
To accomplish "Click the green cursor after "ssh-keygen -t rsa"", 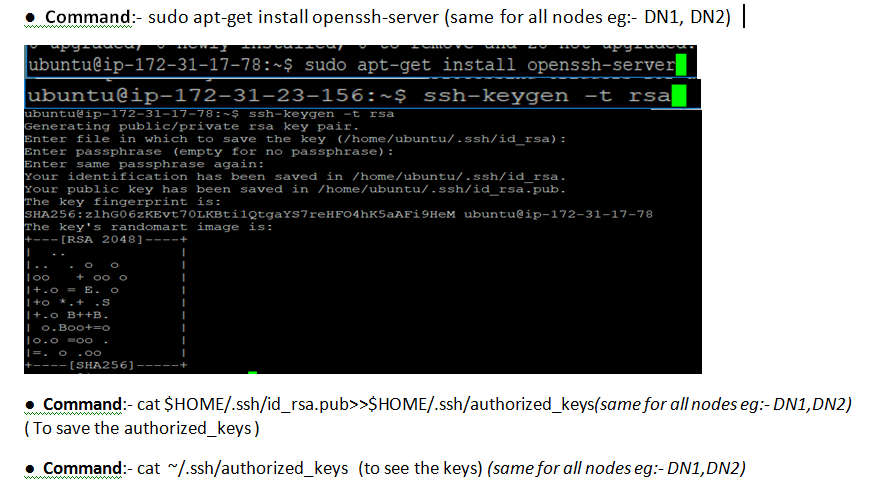I will [x=679, y=95].
